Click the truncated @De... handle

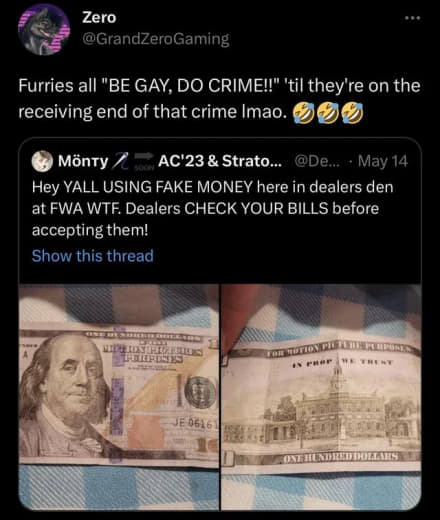318,161
